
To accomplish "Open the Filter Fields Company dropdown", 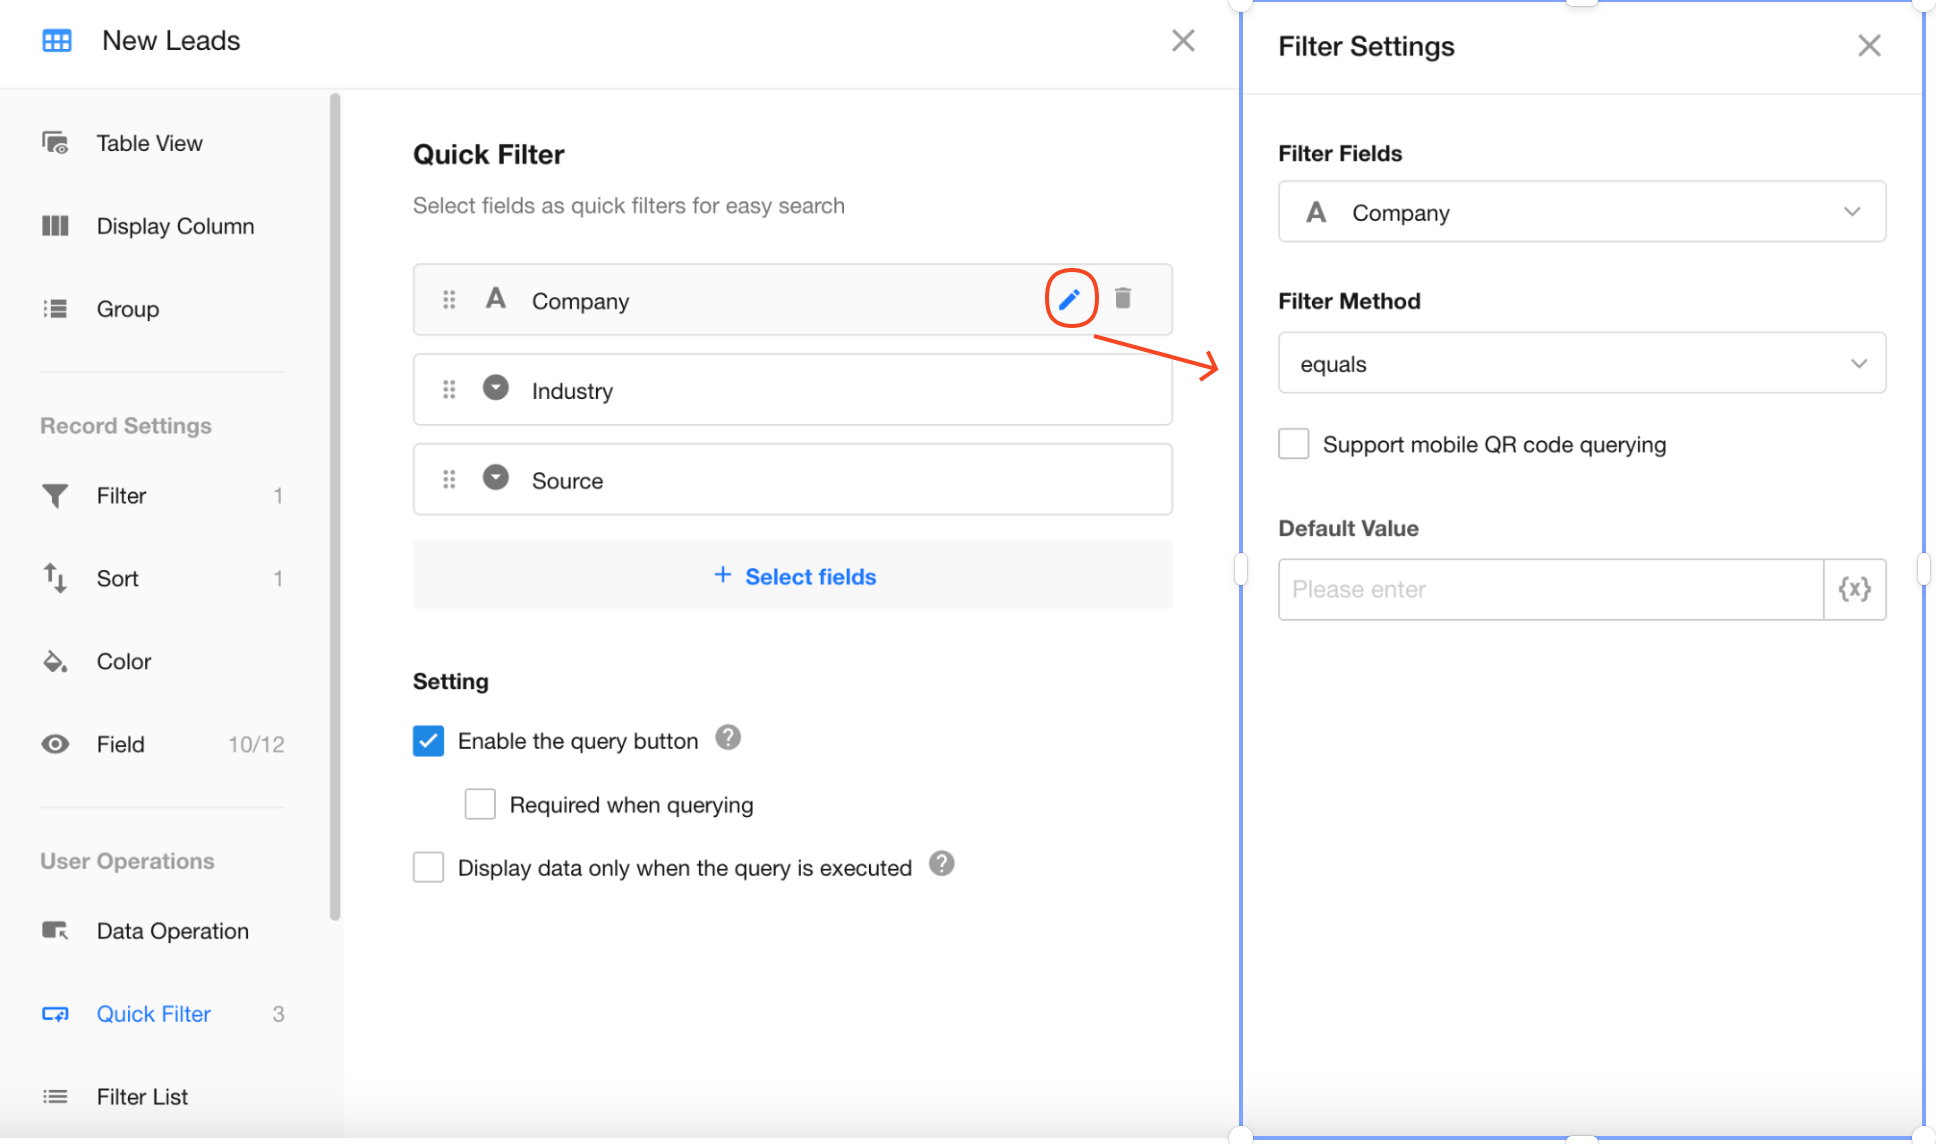I will [x=1581, y=212].
